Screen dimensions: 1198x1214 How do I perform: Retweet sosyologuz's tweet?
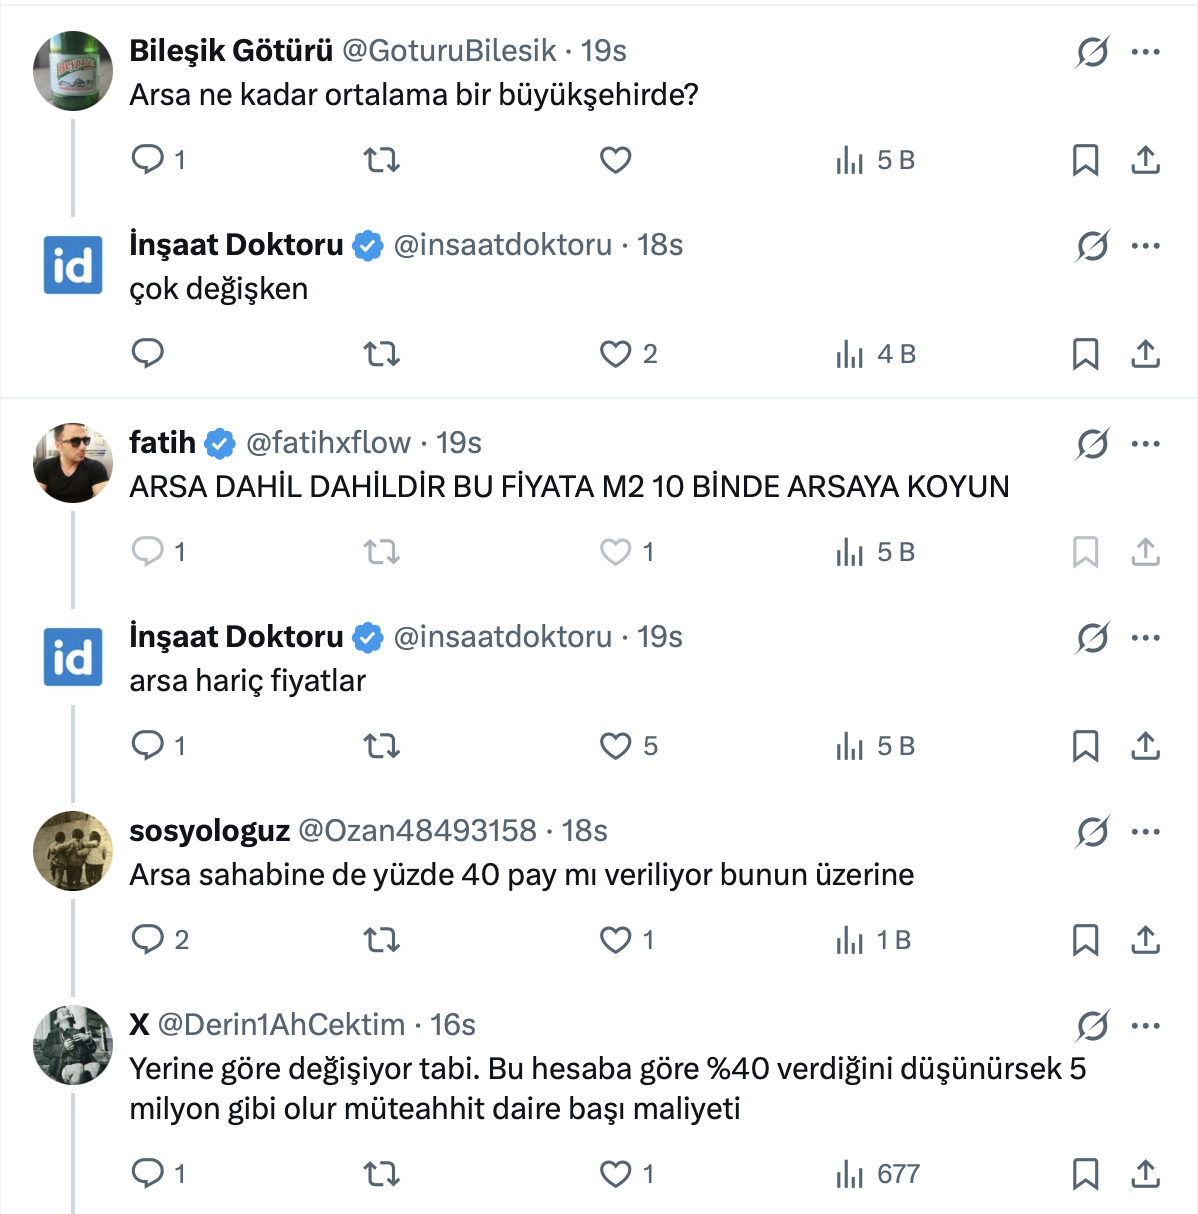381,940
